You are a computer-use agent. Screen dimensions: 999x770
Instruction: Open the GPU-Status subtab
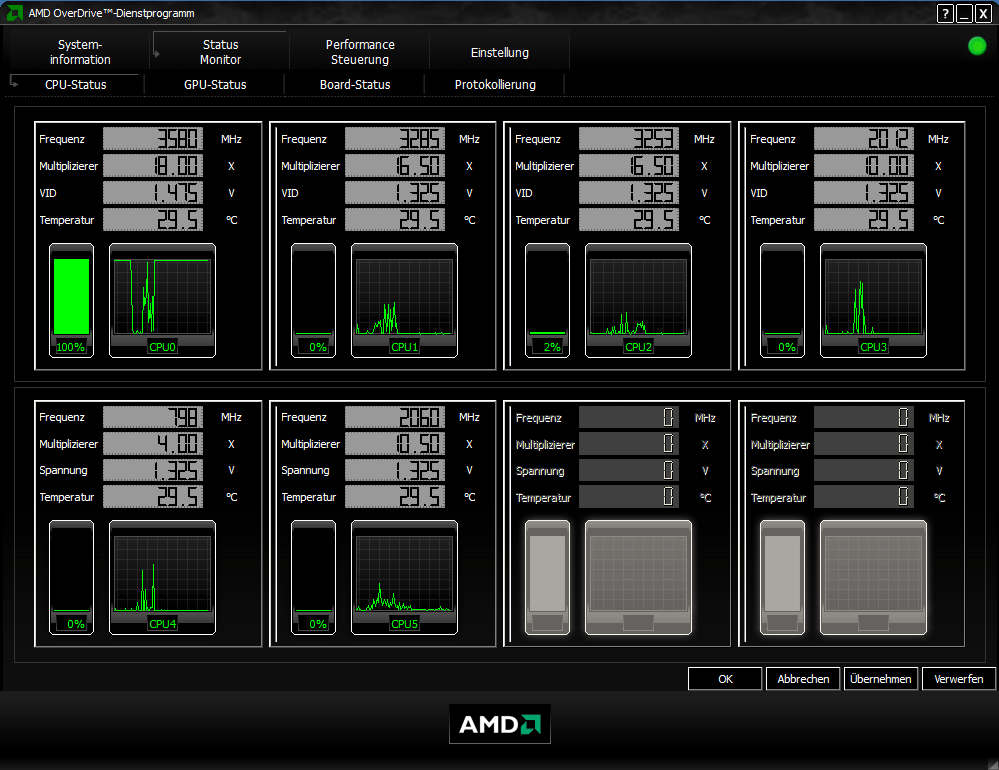coord(215,85)
